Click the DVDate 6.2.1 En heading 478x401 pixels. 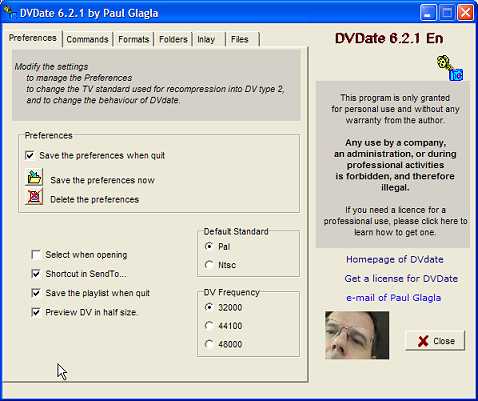tap(389, 38)
